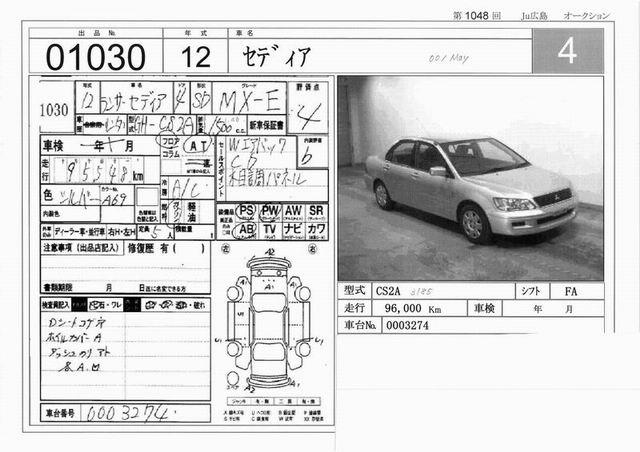The image size is (640, 452).
Task: Click the 書類期限 document deadline label
Action: pyautogui.click(x=58, y=288)
